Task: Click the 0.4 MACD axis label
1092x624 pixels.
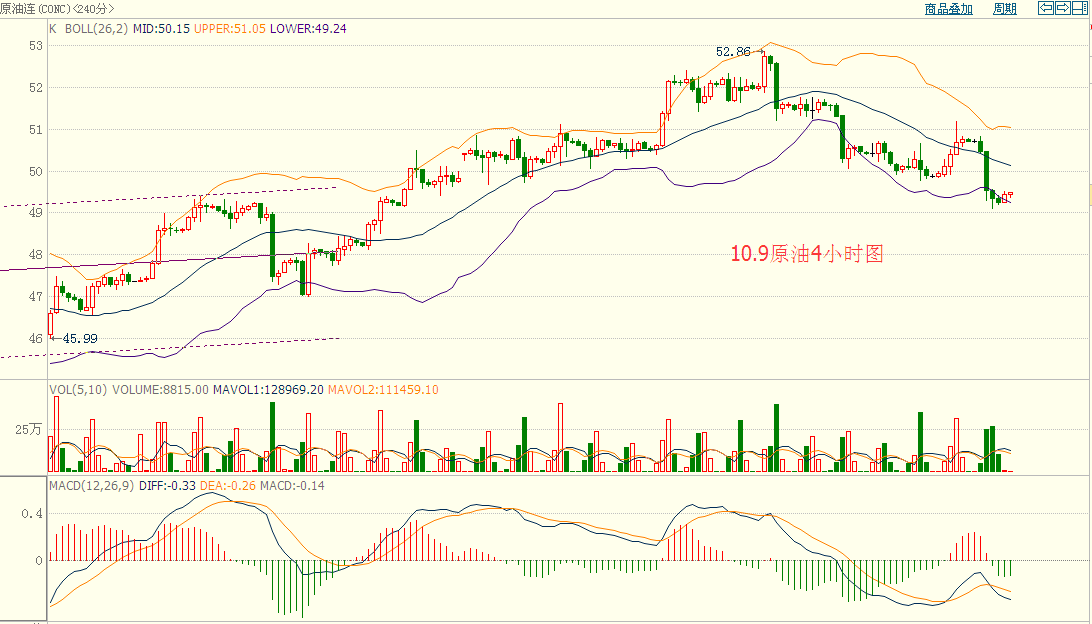Action: pyautogui.click(x=32, y=513)
